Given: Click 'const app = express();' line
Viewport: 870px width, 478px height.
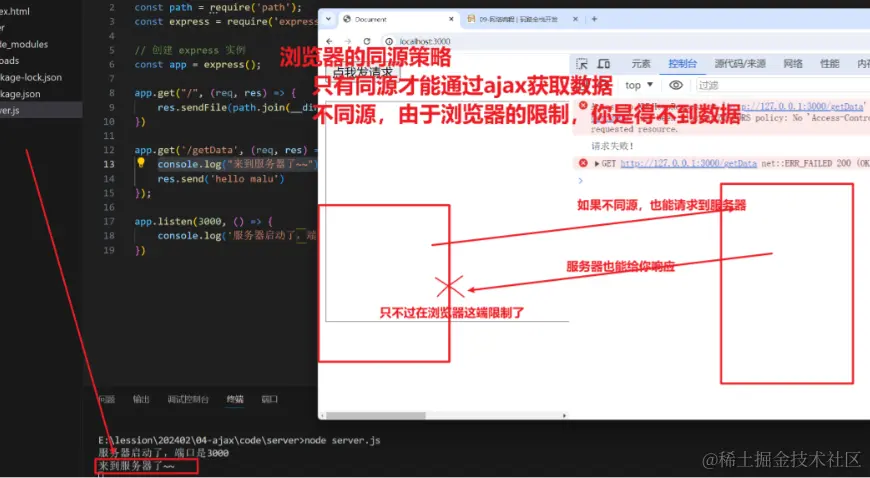Looking at the screenshot, I should tap(198, 64).
